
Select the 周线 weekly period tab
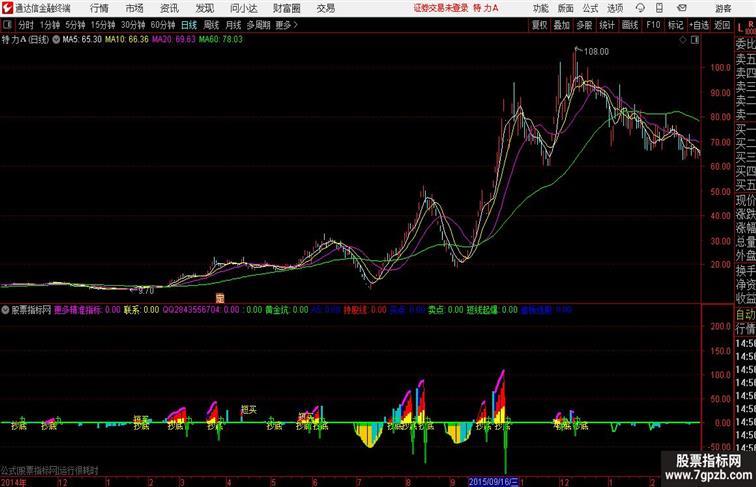tap(211, 25)
